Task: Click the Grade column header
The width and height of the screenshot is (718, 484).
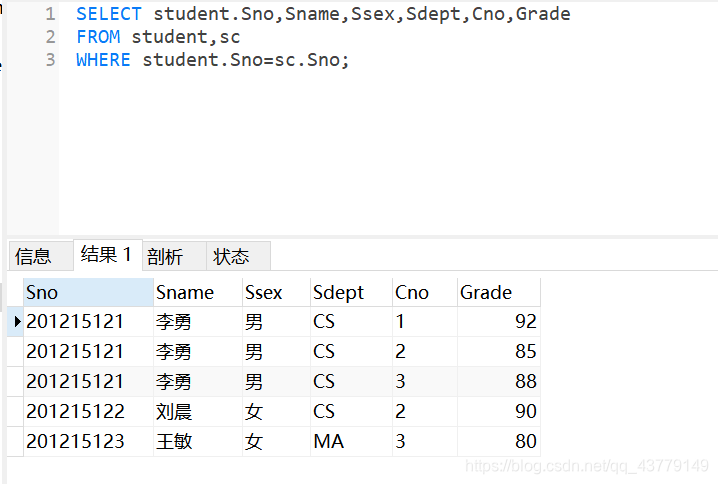Action: 499,293
